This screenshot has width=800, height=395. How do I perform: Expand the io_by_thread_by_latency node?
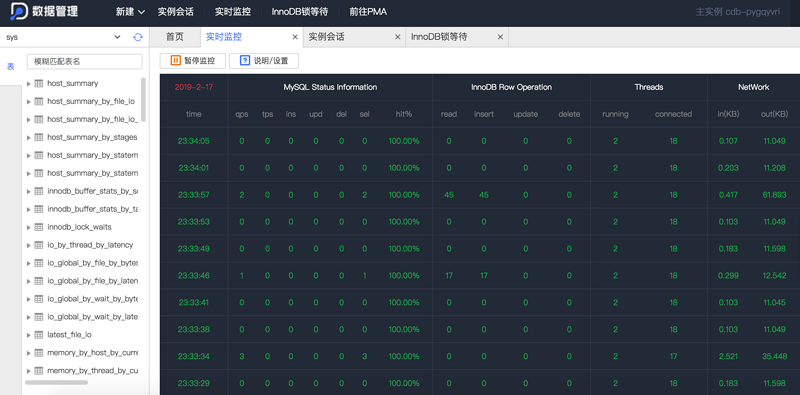click(29, 245)
